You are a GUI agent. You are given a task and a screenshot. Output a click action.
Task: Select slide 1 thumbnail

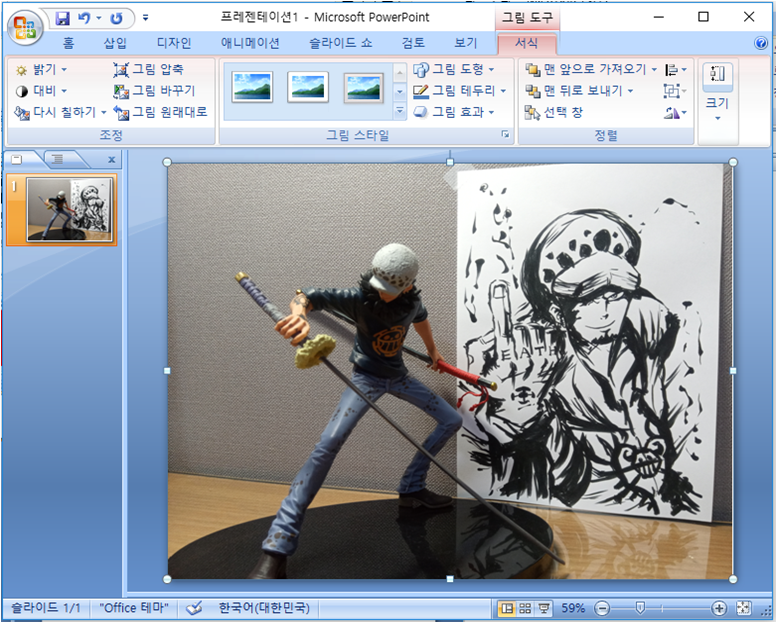[x=69, y=209]
